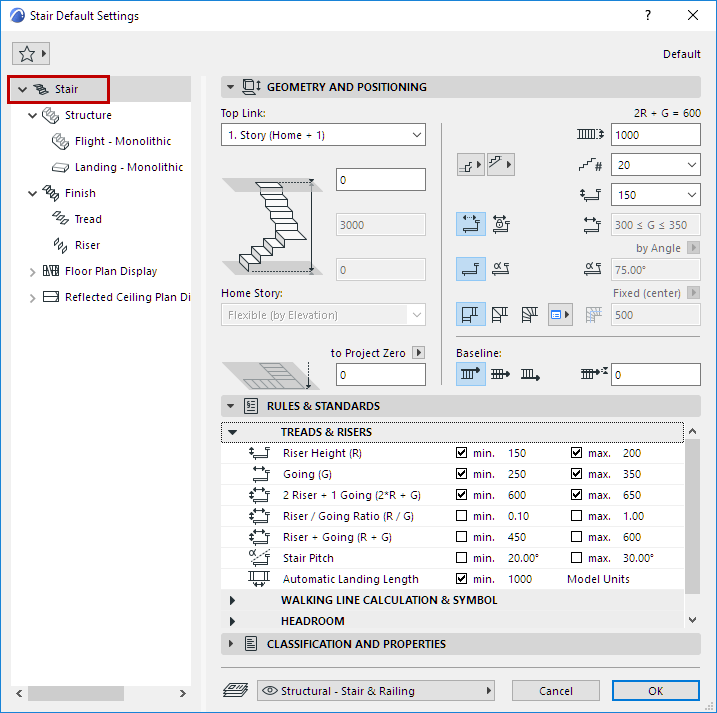Enable Riser / Going Ratio min rule
The width and height of the screenshot is (717, 713).
(461, 516)
